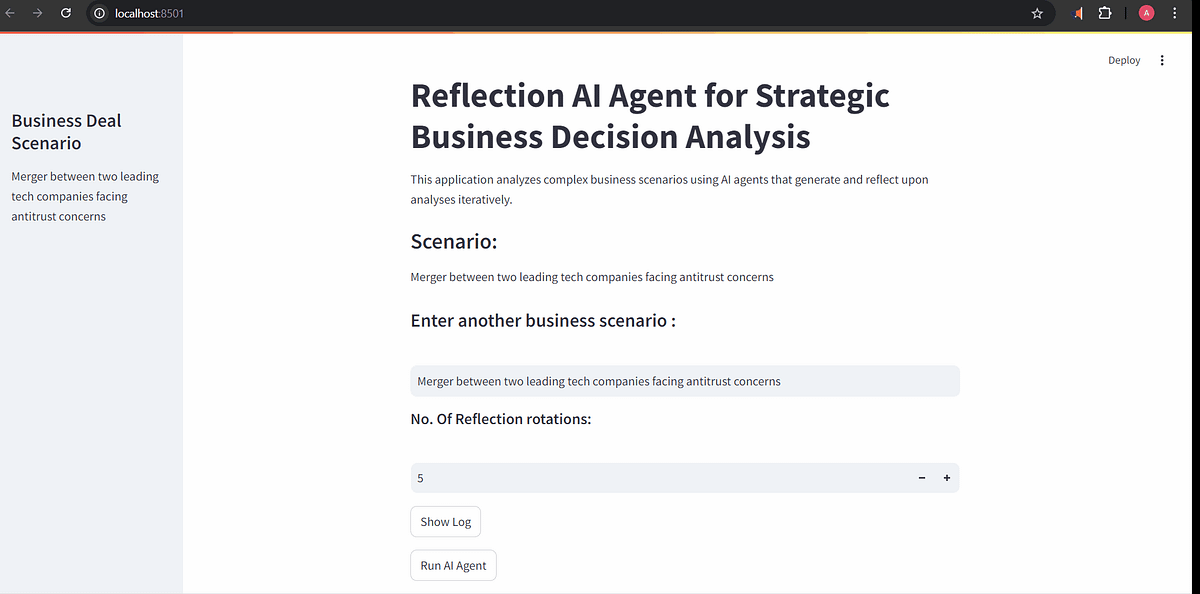
Task: Click the browser back navigation arrow
Action: [11, 13]
